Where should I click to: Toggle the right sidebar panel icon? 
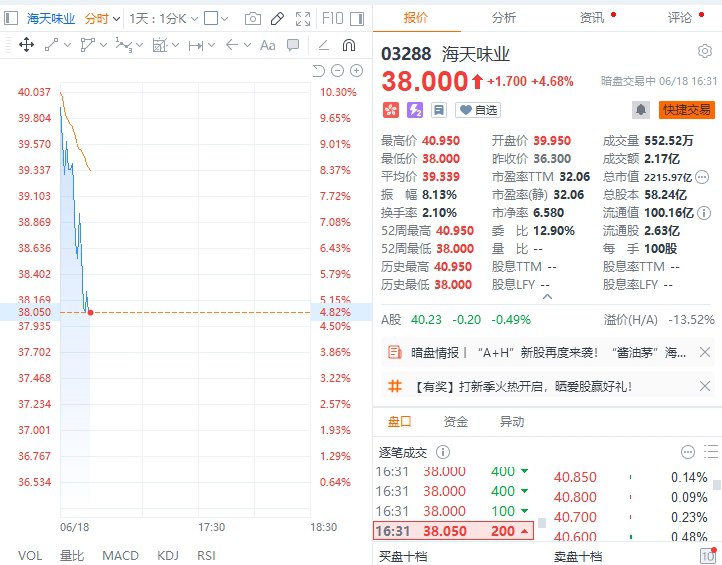point(357,18)
